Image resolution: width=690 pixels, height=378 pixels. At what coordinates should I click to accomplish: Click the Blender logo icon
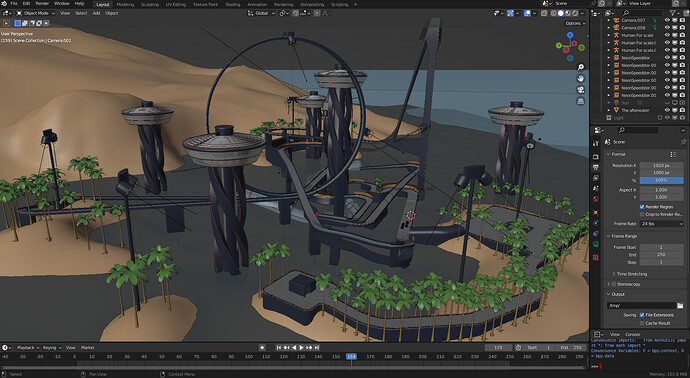tap(4, 4)
